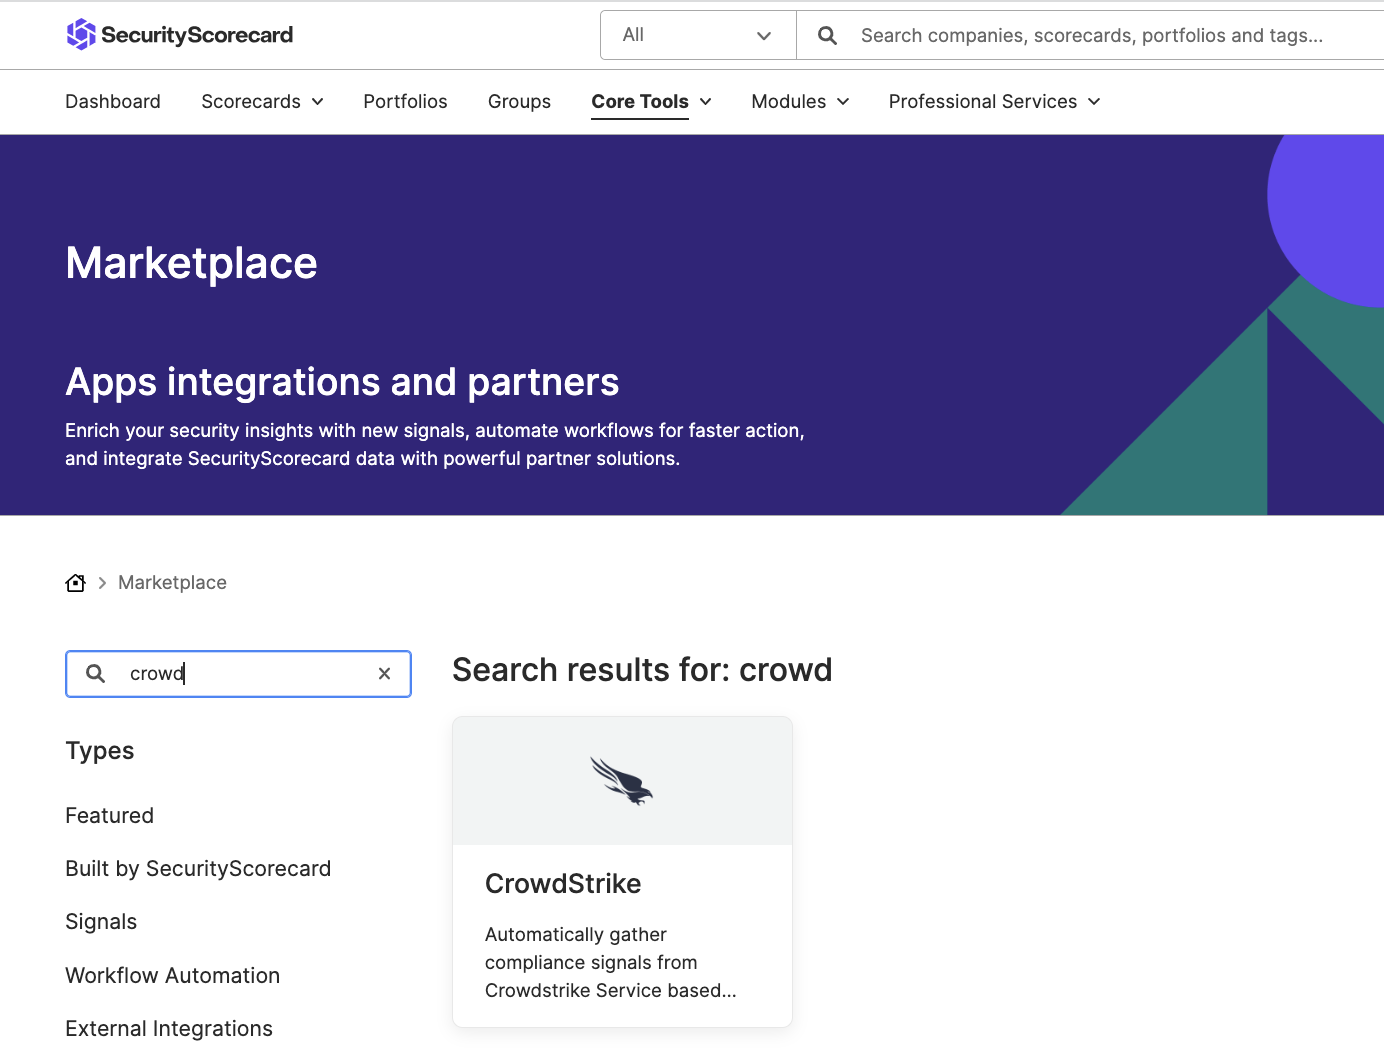Click the magnifying glass in the top search bar
1384x1058 pixels.
click(826, 34)
